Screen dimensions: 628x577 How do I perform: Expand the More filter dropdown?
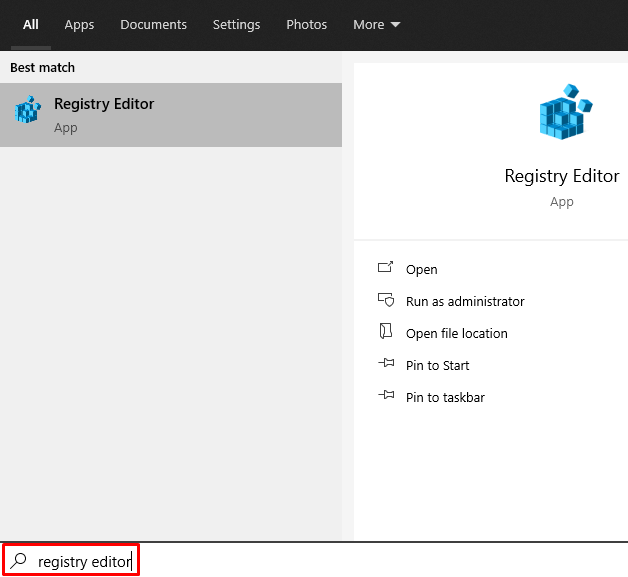[376, 25]
